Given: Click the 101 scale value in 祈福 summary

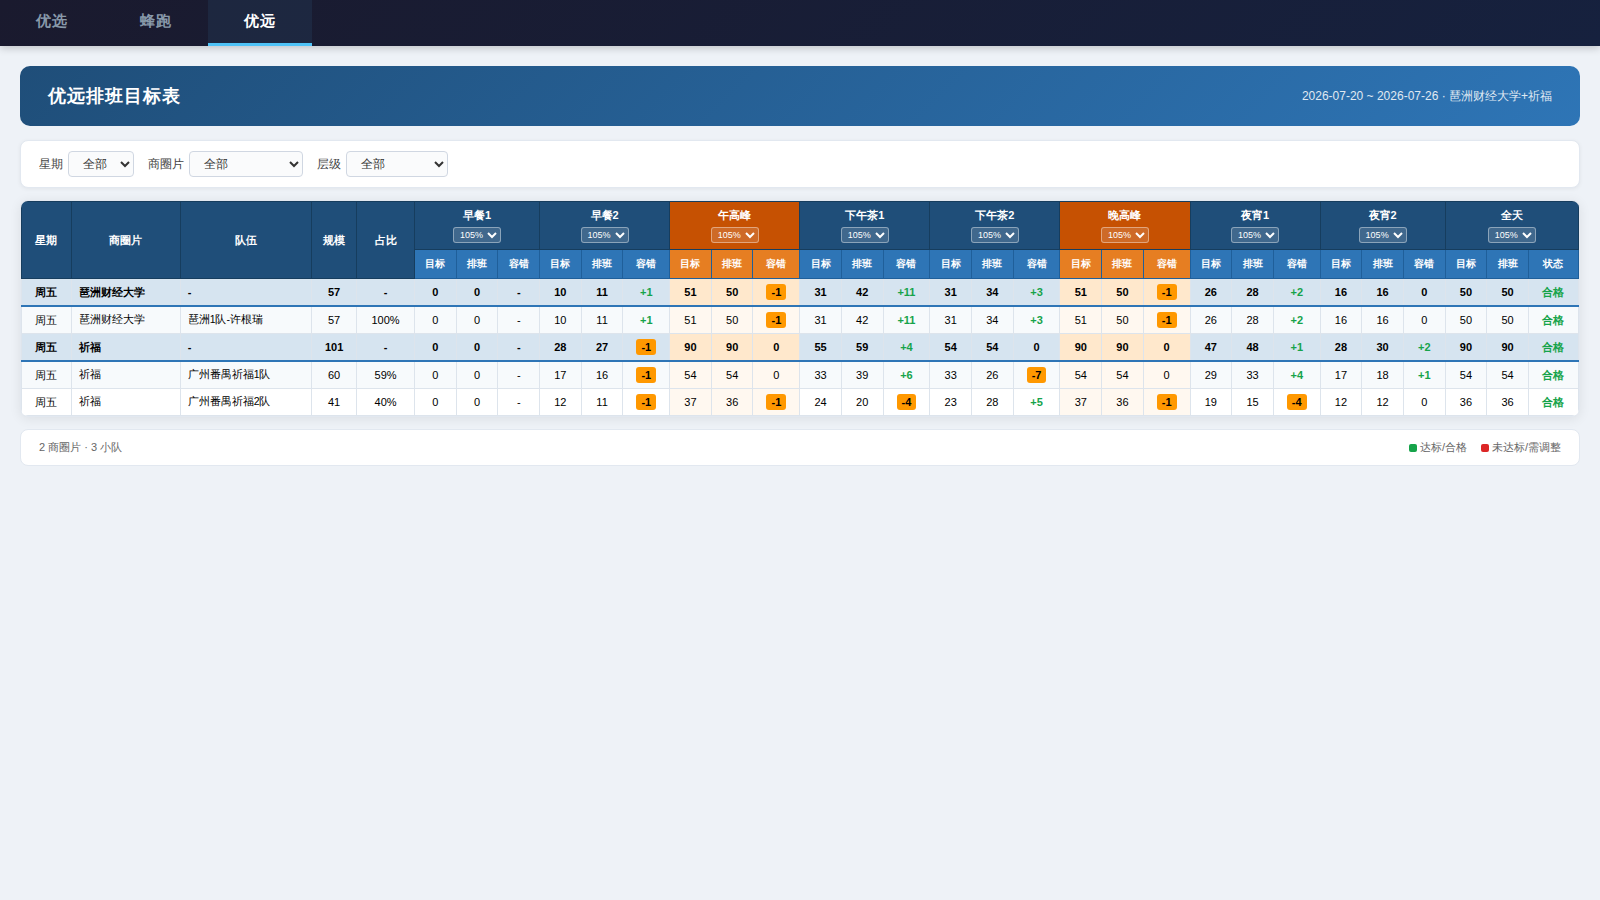Looking at the screenshot, I should point(334,347).
